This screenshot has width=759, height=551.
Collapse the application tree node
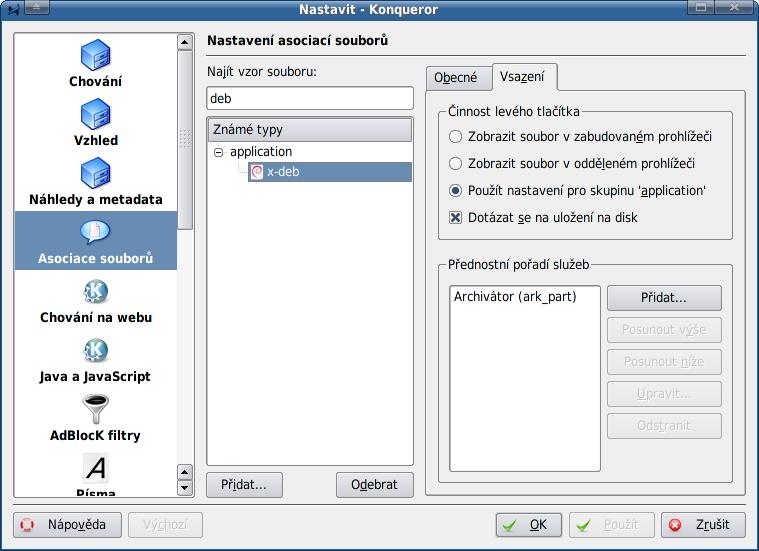coord(219,152)
